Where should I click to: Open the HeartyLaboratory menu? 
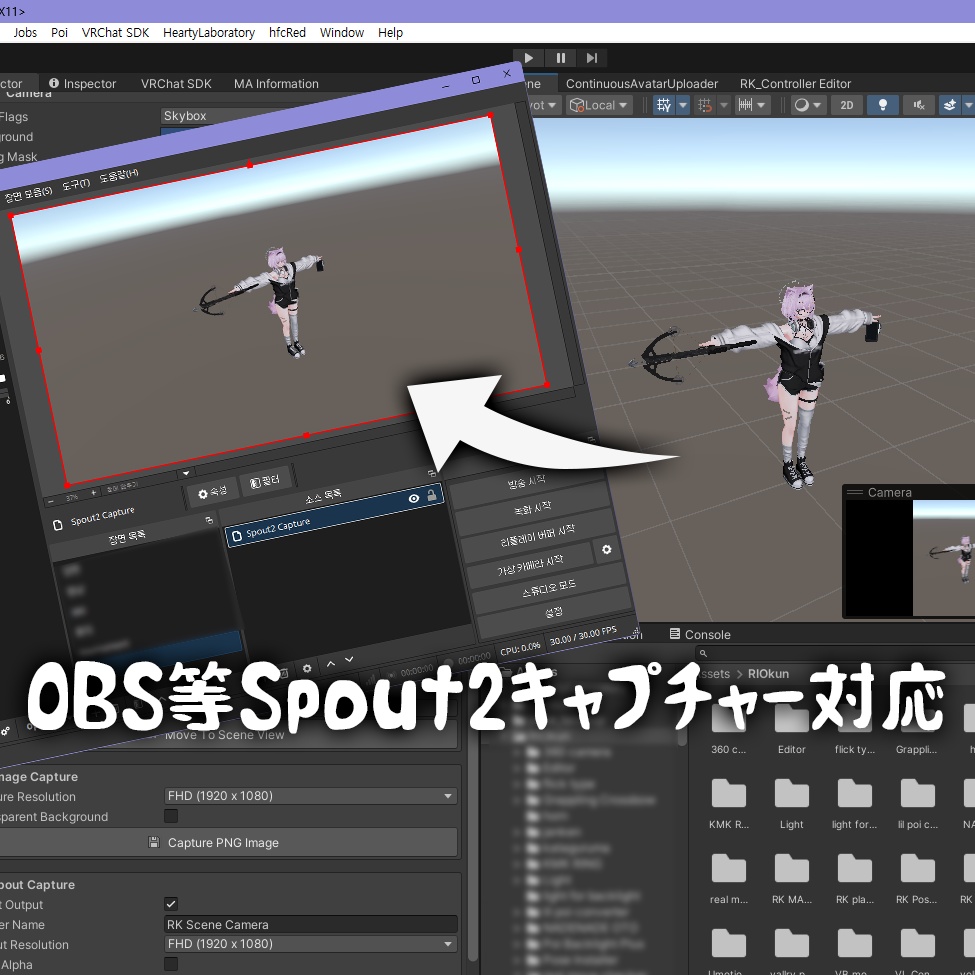208,32
